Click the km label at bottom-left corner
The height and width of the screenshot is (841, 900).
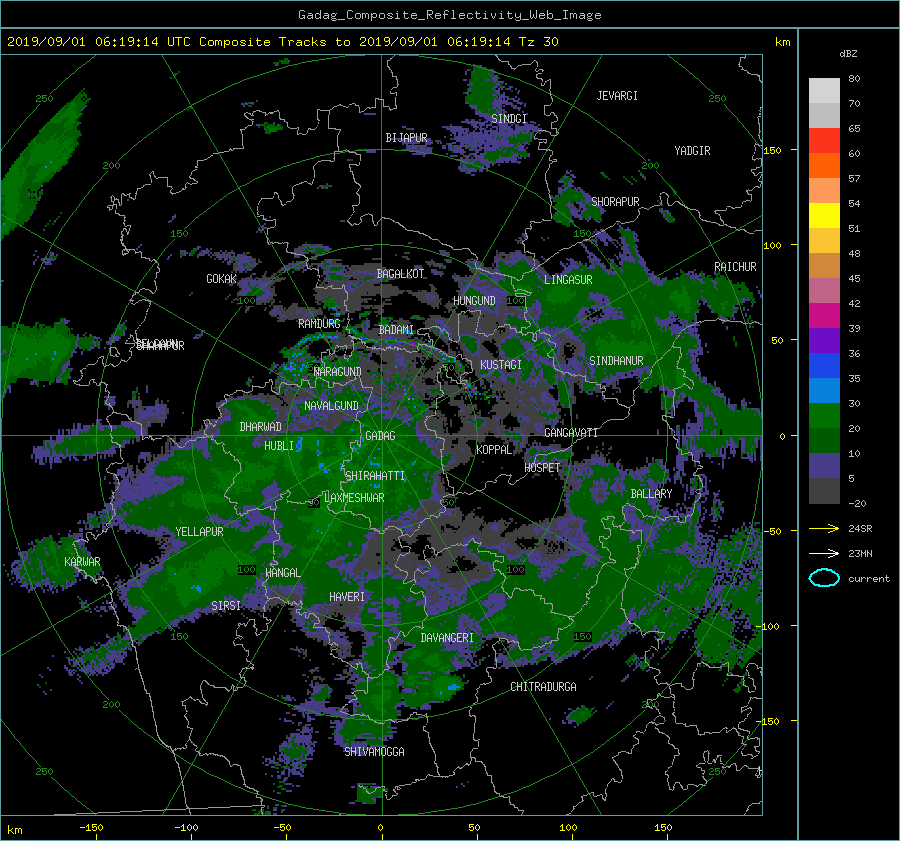point(14,830)
